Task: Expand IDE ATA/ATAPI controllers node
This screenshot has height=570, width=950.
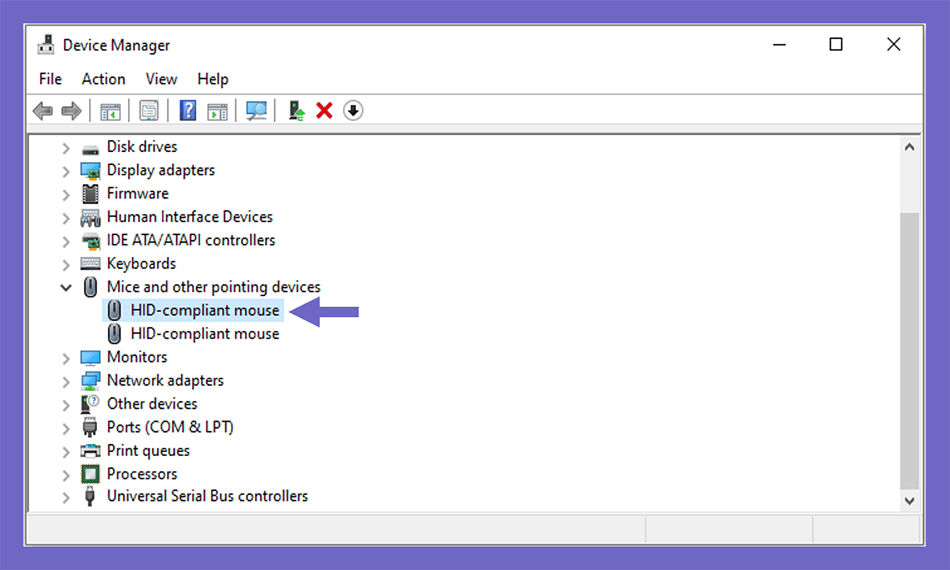Action: tap(66, 241)
